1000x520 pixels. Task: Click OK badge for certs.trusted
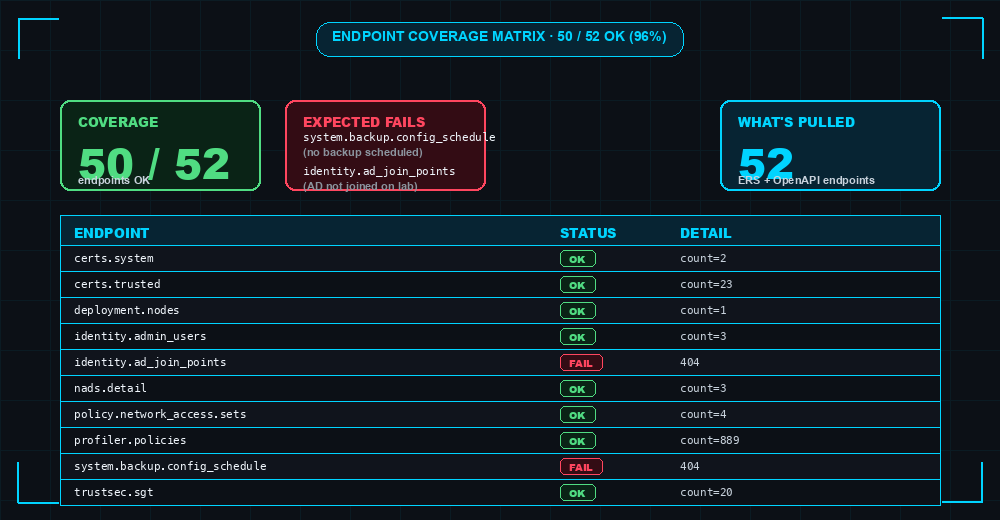[x=578, y=285]
